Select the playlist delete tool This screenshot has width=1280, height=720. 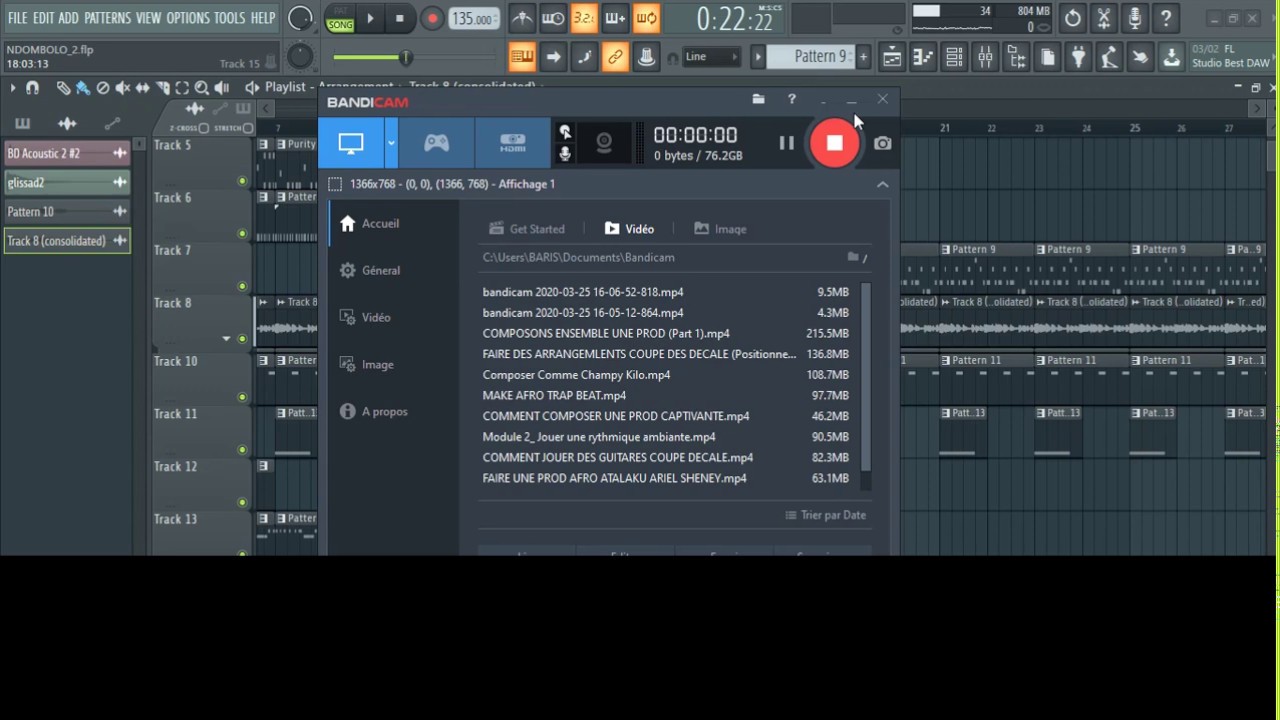click(x=102, y=88)
